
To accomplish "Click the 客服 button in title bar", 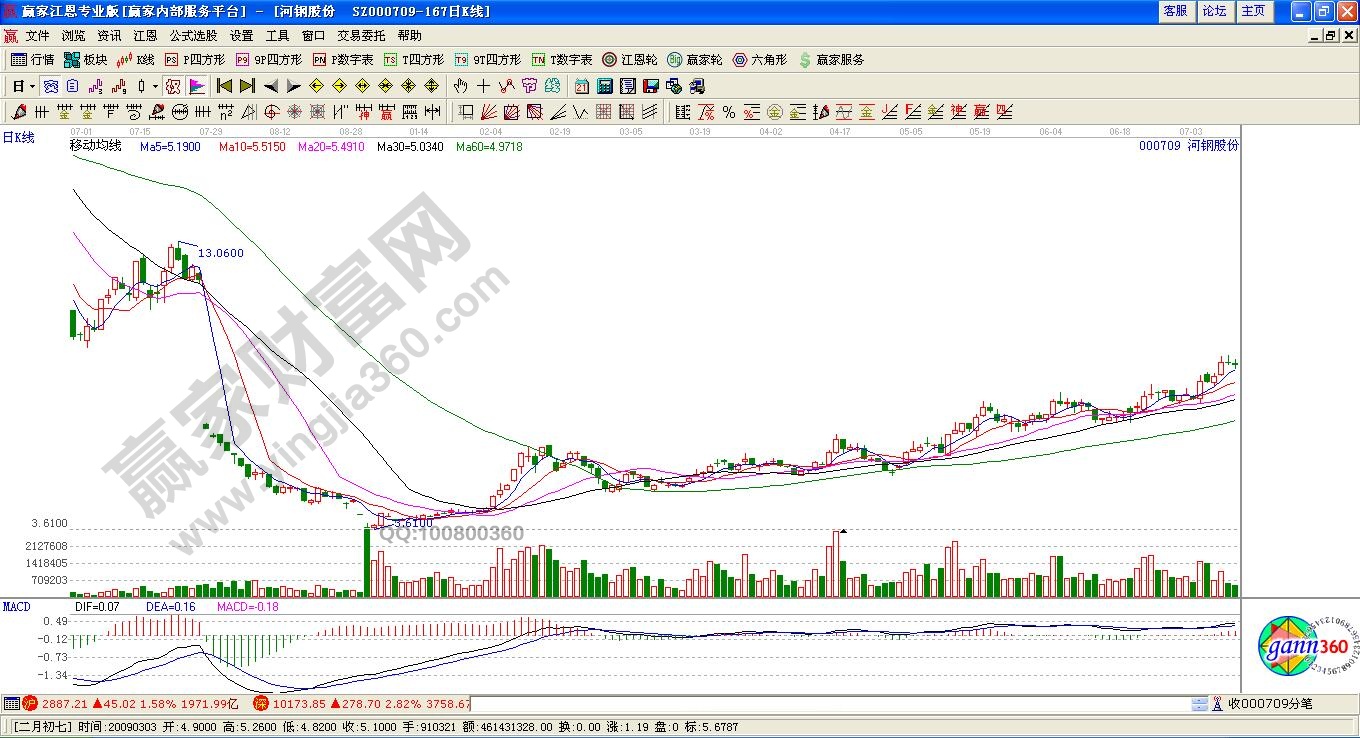I will click(x=1175, y=11).
